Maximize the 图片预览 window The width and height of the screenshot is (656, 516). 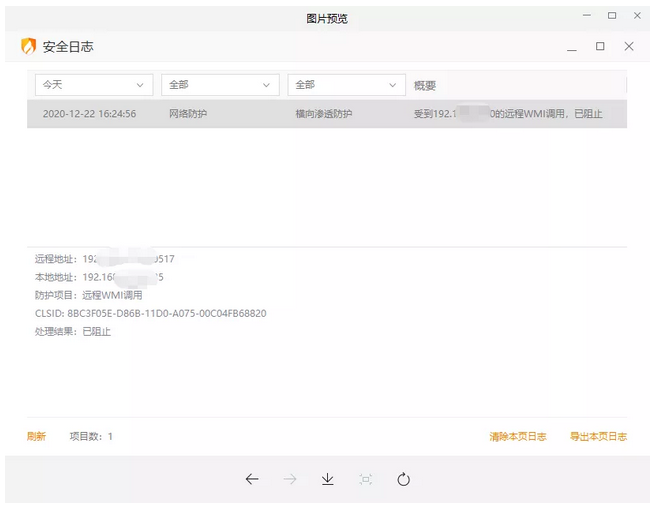611,16
